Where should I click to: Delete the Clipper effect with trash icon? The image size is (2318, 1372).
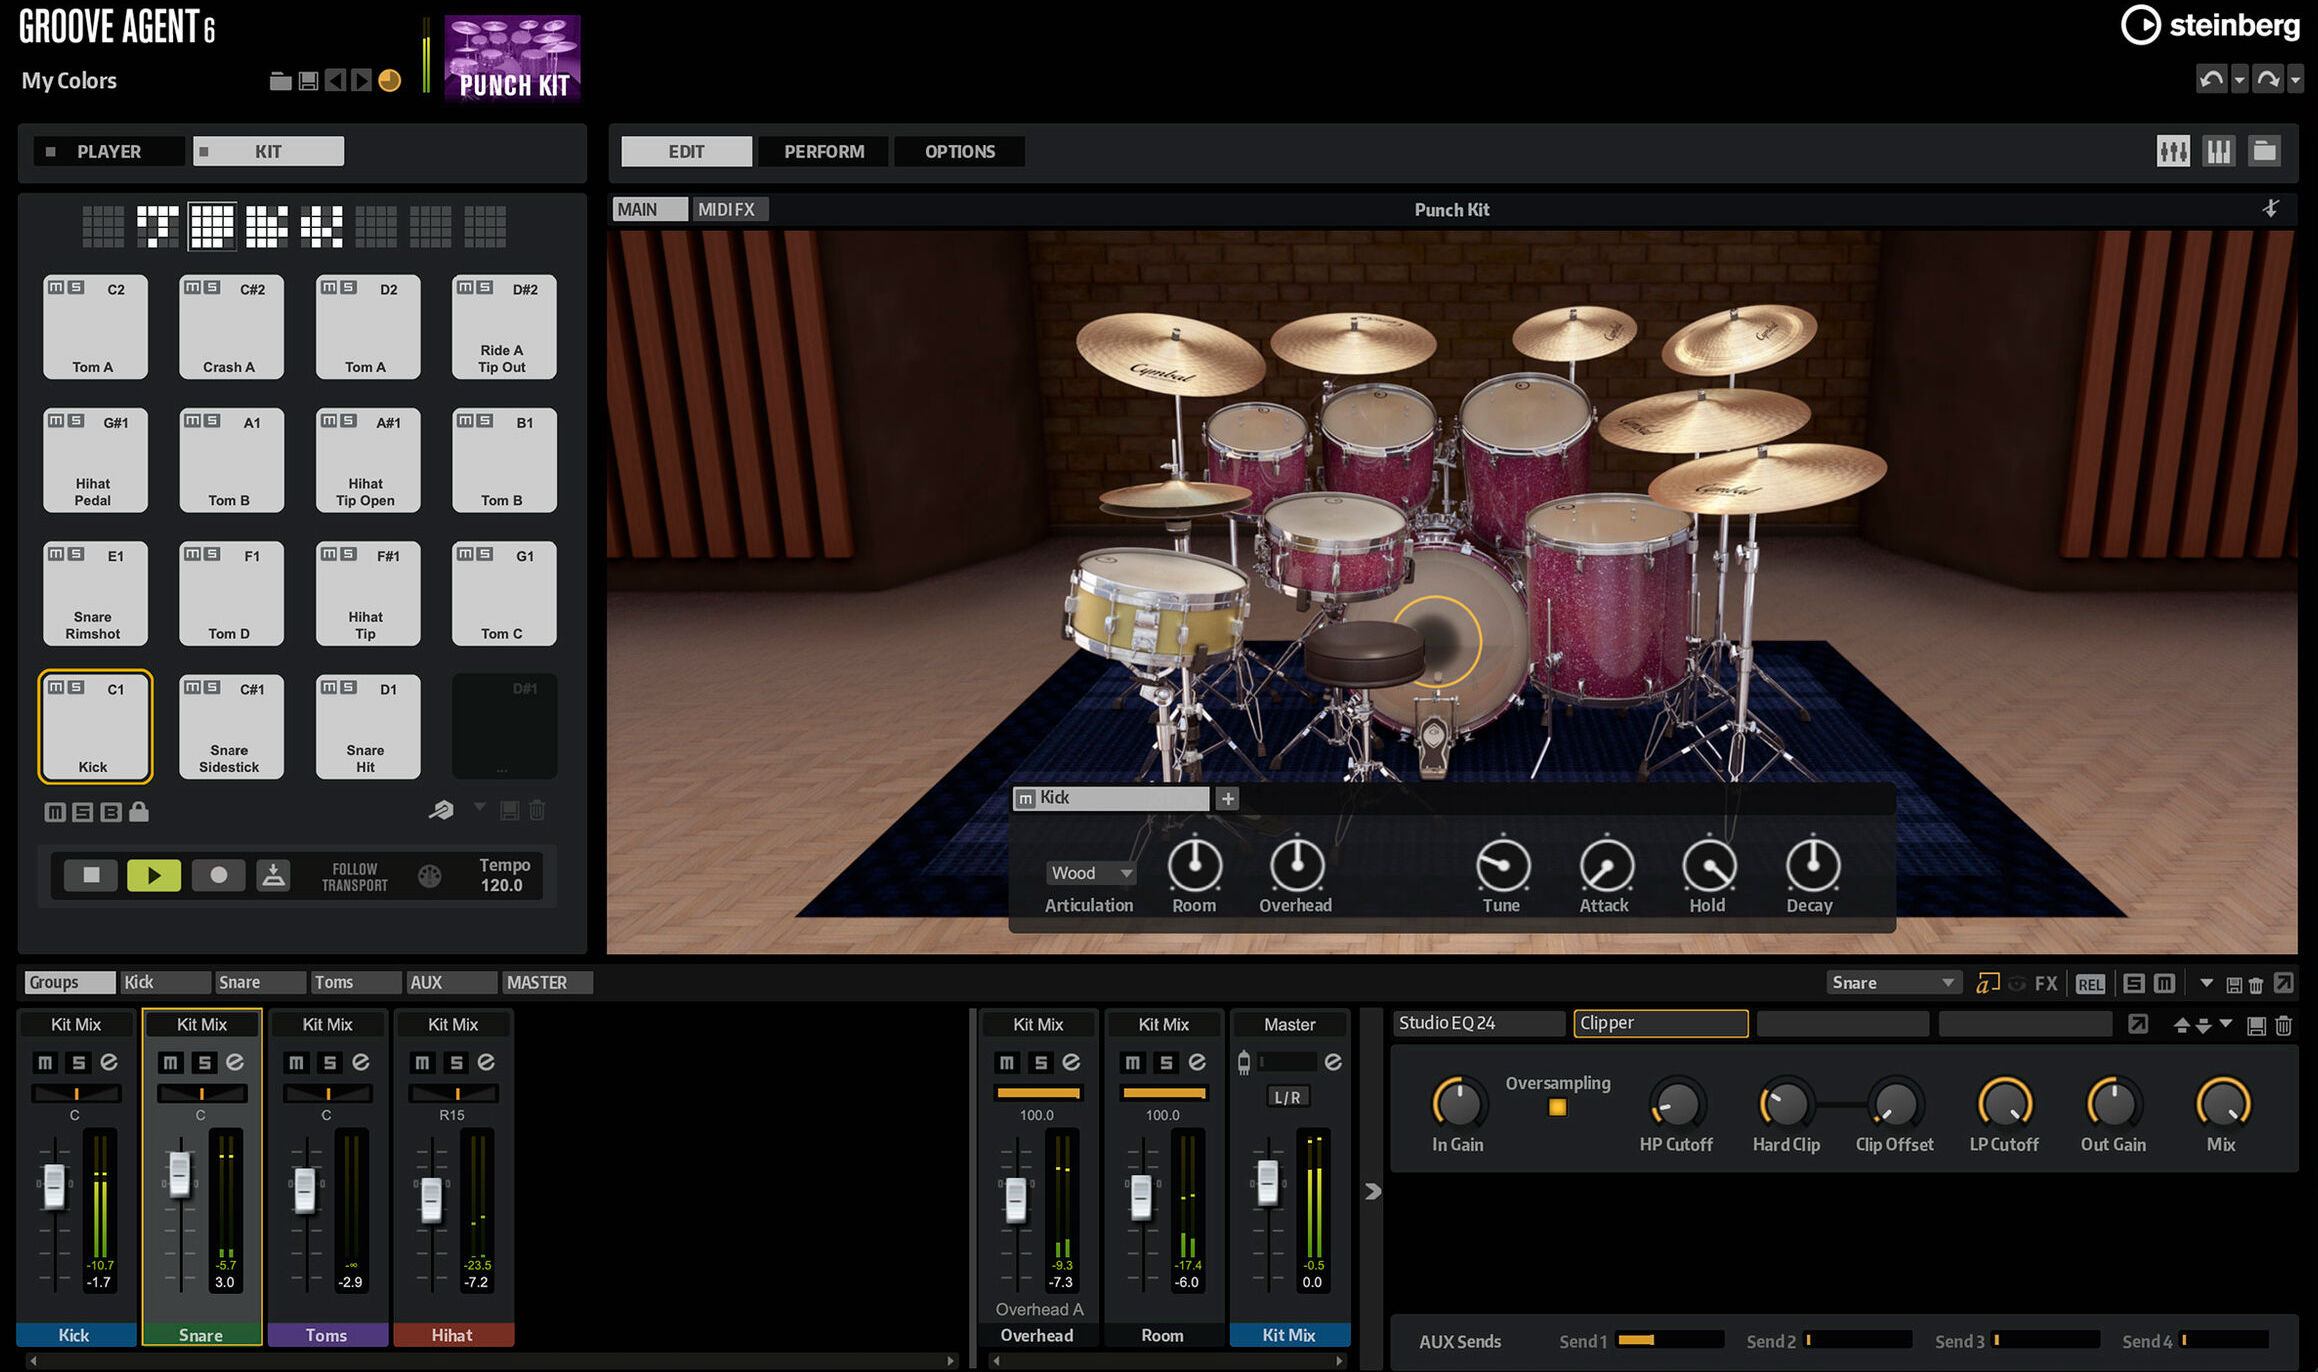[2283, 1025]
